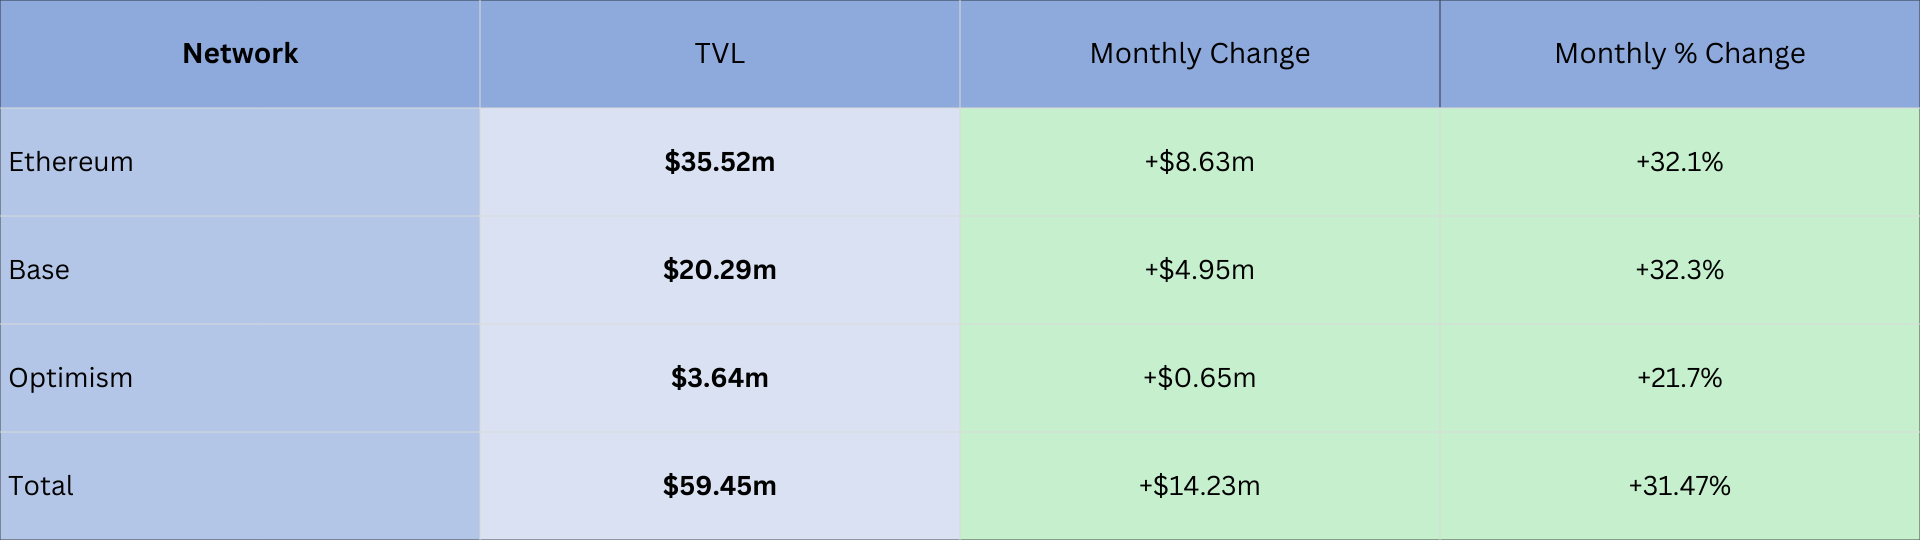Screen dimensions: 1920x540
Task: Click the +$8.63m monthly change cell
Action: point(1199,162)
